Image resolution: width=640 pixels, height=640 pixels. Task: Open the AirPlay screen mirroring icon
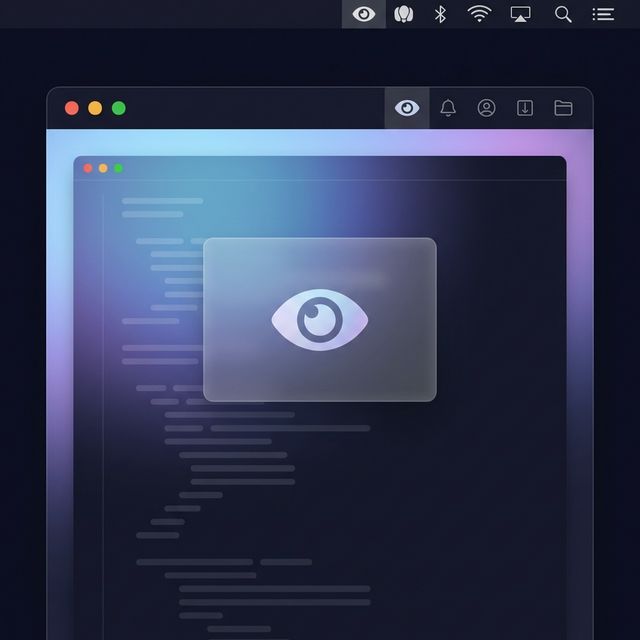(520, 14)
